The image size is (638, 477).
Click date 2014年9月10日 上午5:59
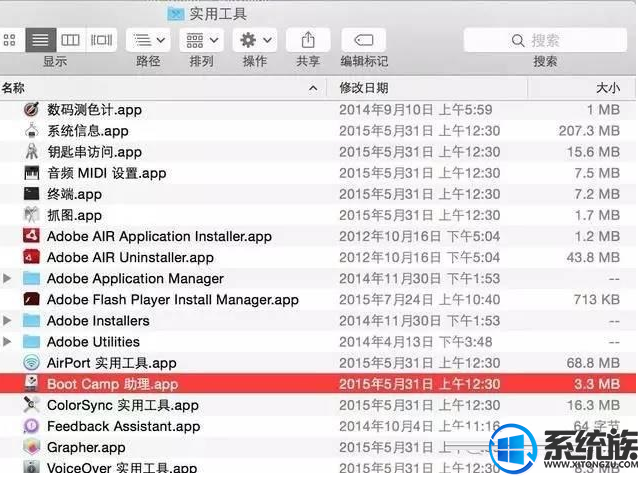pos(416,109)
